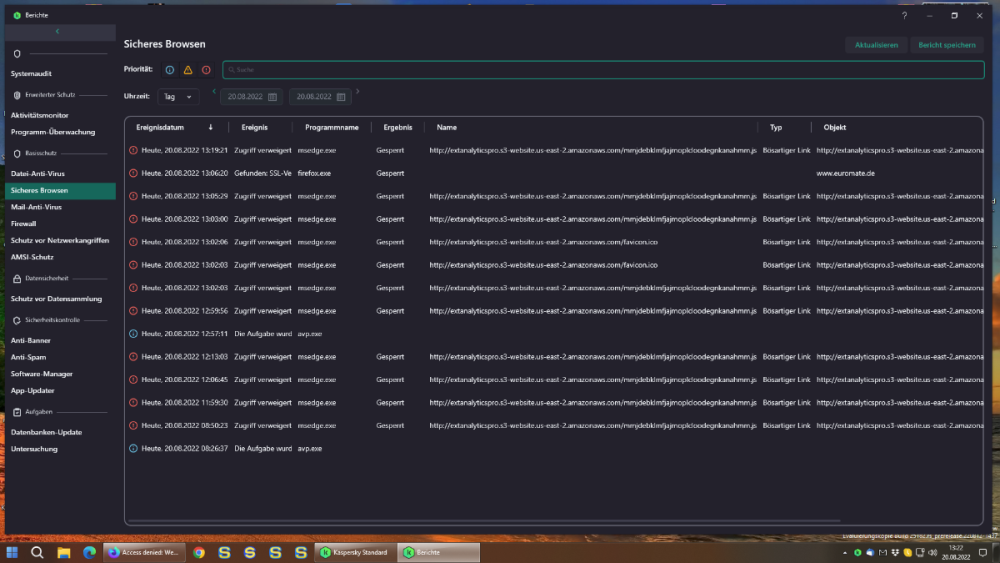This screenshot has height=563, width=1000.
Task: Click the critical icon on the 12:59:56 row
Action: click(133, 311)
